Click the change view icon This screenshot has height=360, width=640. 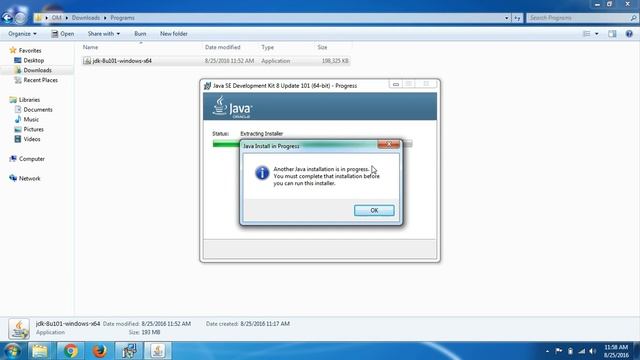tap(587, 34)
